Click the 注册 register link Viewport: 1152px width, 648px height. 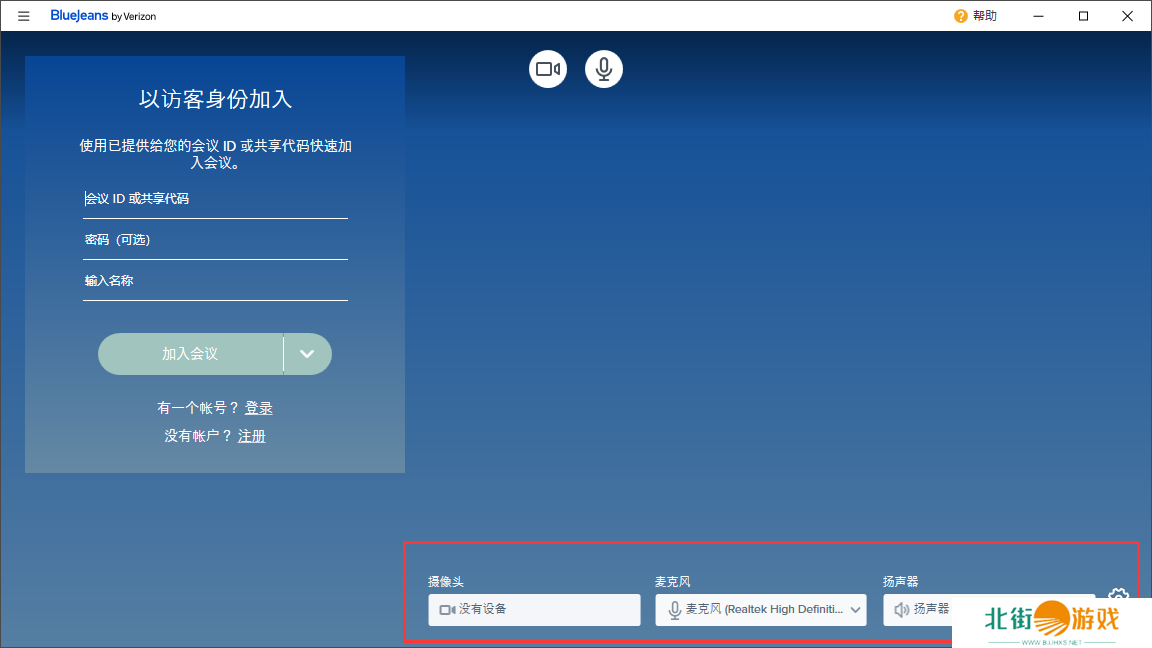252,436
